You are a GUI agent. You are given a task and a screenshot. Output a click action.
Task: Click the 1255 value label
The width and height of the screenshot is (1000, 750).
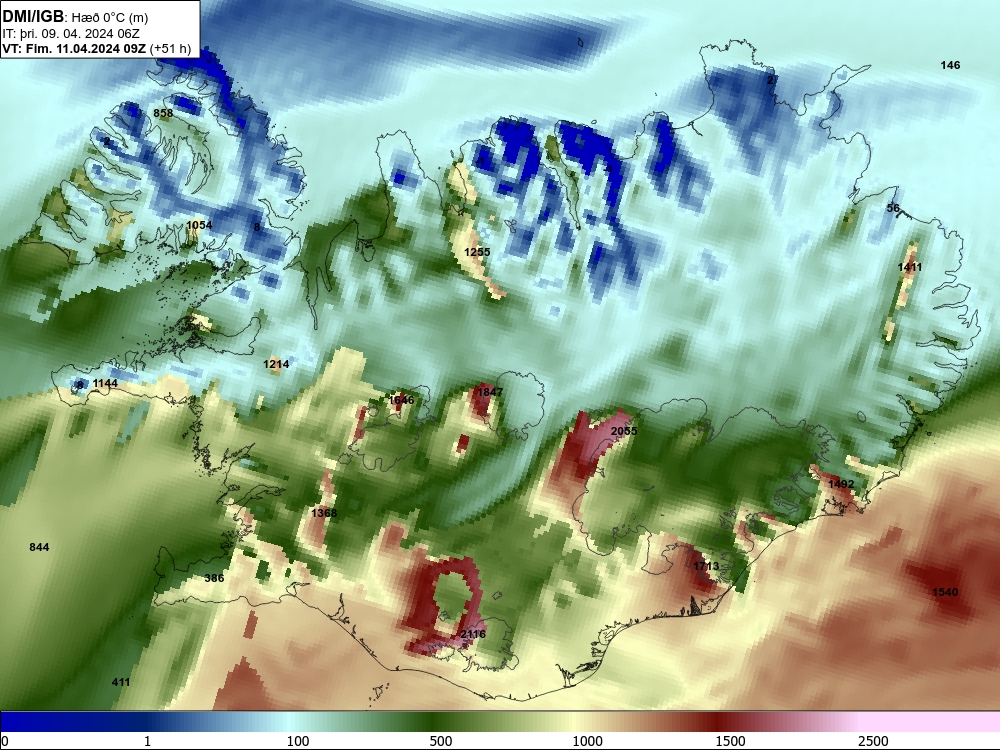pos(477,252)
